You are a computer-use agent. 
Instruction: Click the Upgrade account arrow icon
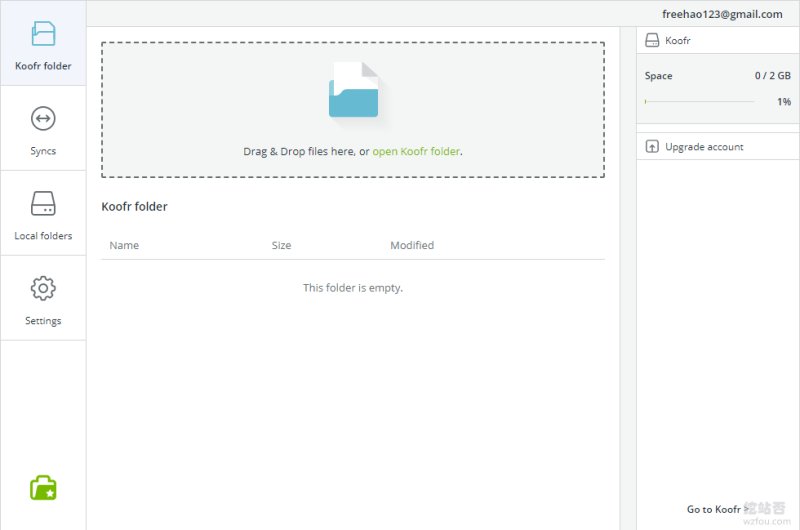click(652, 146)
